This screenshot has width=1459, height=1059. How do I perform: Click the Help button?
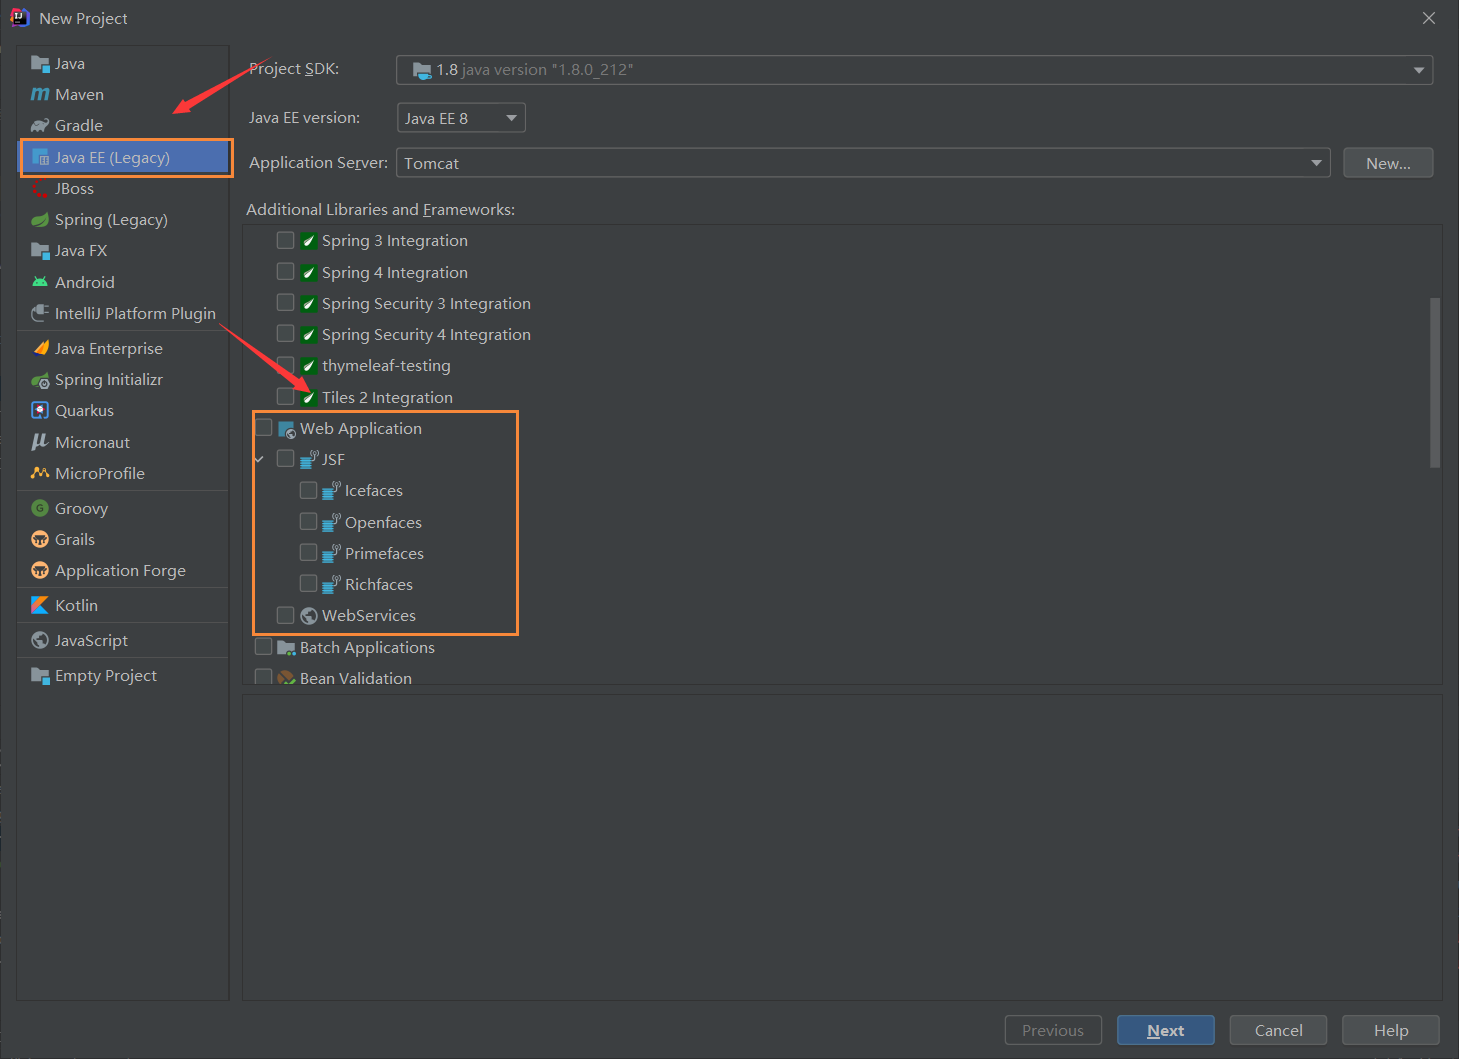pyautogui.click(x=1391, y=1031)
